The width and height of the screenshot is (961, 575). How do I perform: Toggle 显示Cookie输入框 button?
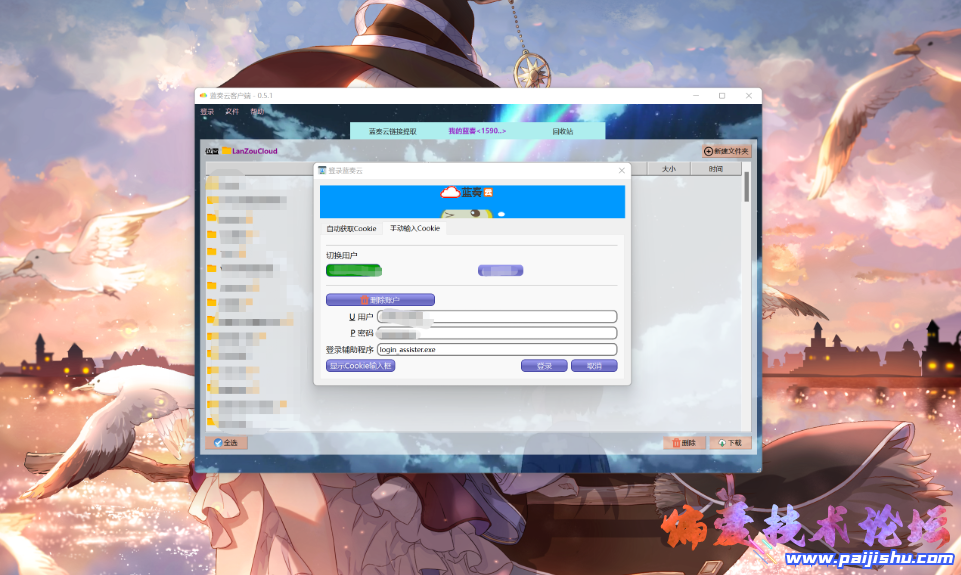[361, 366]
